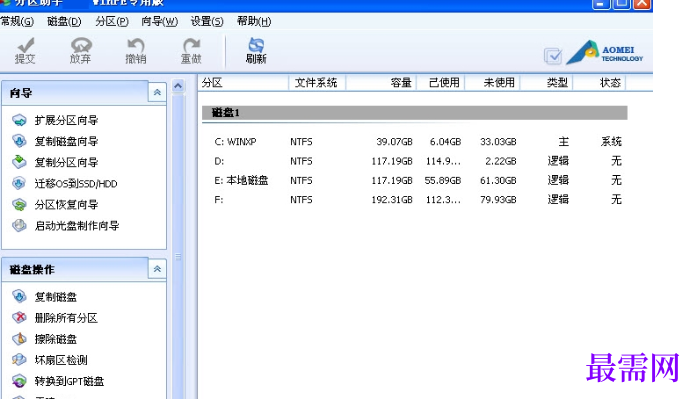Viewport: 698px width, 399px height.
Task: Click the 删除所有分区 red X icon
Action: pos(20,318)
